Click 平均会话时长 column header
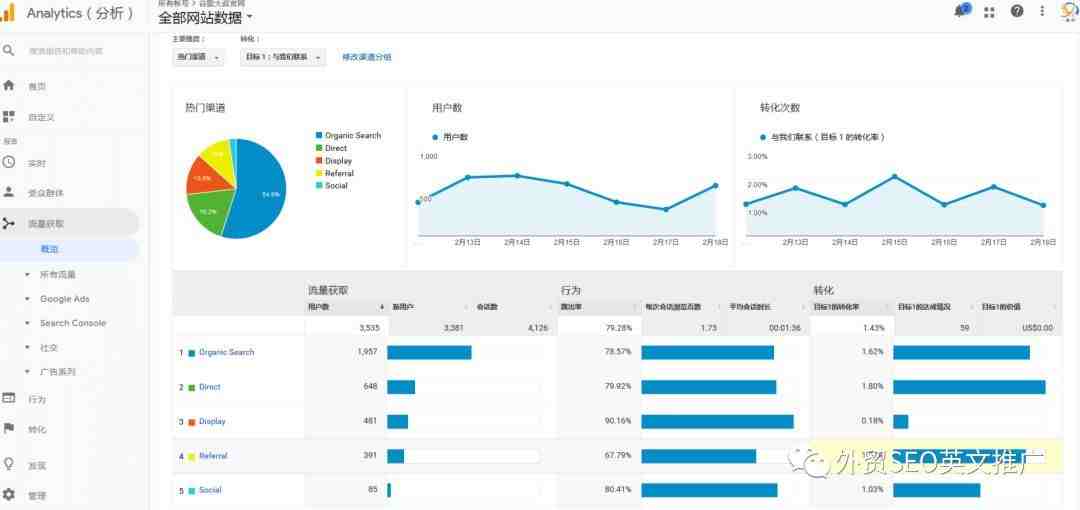The height and width of the screenshot is (510, 1080). (750, 307)
